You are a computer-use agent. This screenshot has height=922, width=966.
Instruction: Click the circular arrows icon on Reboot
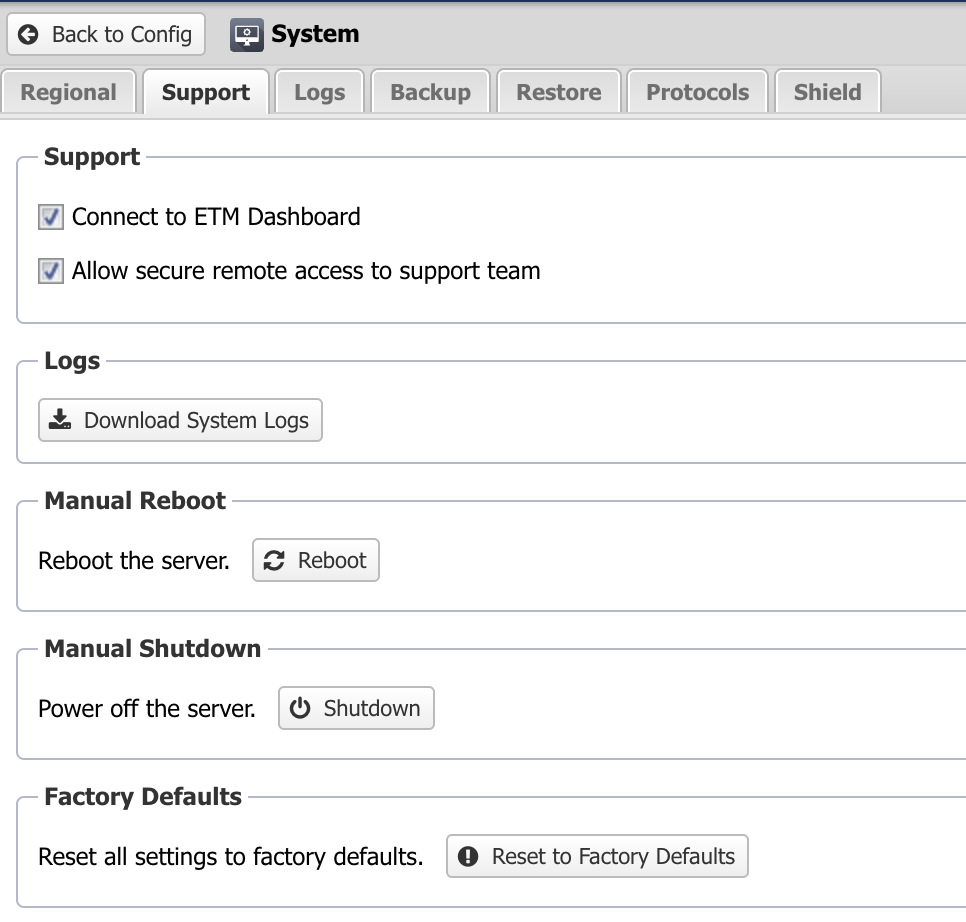(274, 561)
